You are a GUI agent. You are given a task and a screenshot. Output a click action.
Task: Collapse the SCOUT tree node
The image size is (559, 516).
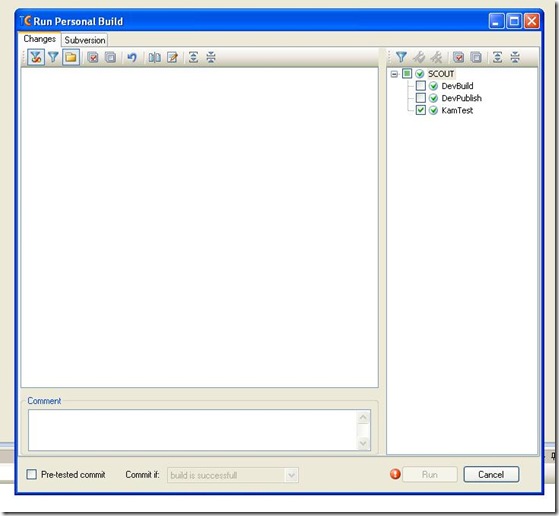[x=394, y=74]
